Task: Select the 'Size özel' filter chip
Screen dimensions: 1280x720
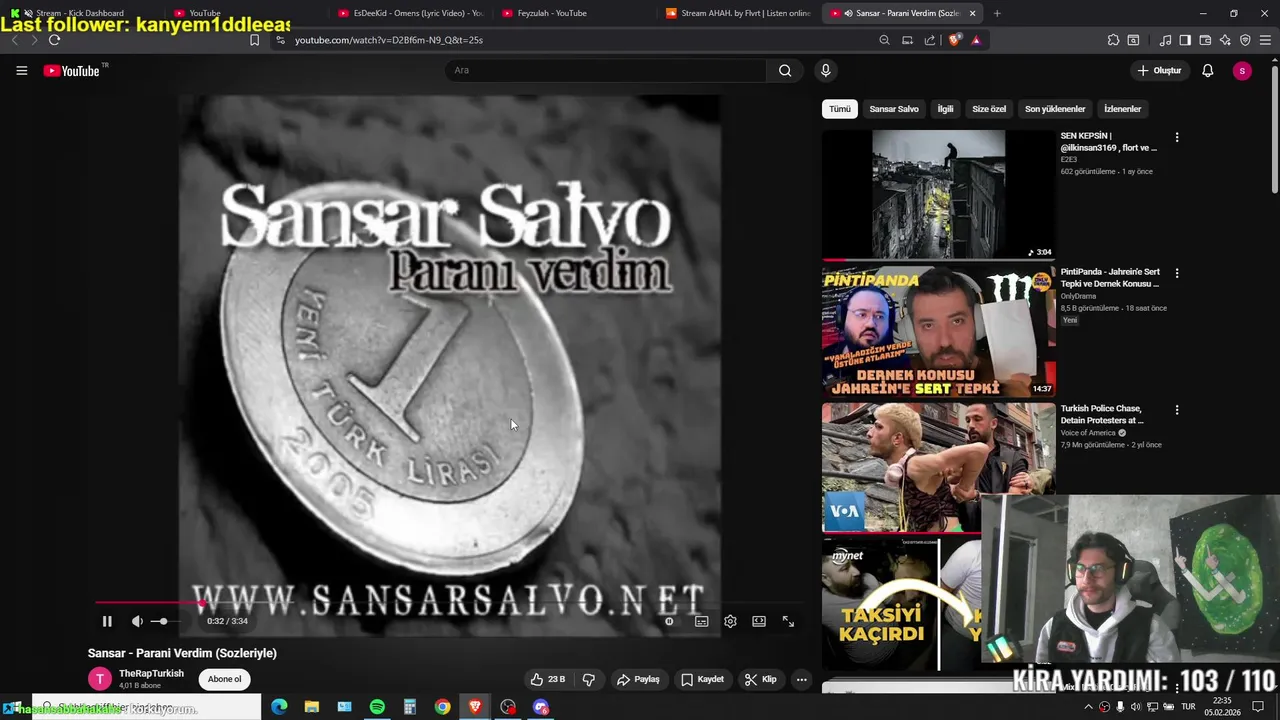Action: pyautogui.click(x=989, y=109)
